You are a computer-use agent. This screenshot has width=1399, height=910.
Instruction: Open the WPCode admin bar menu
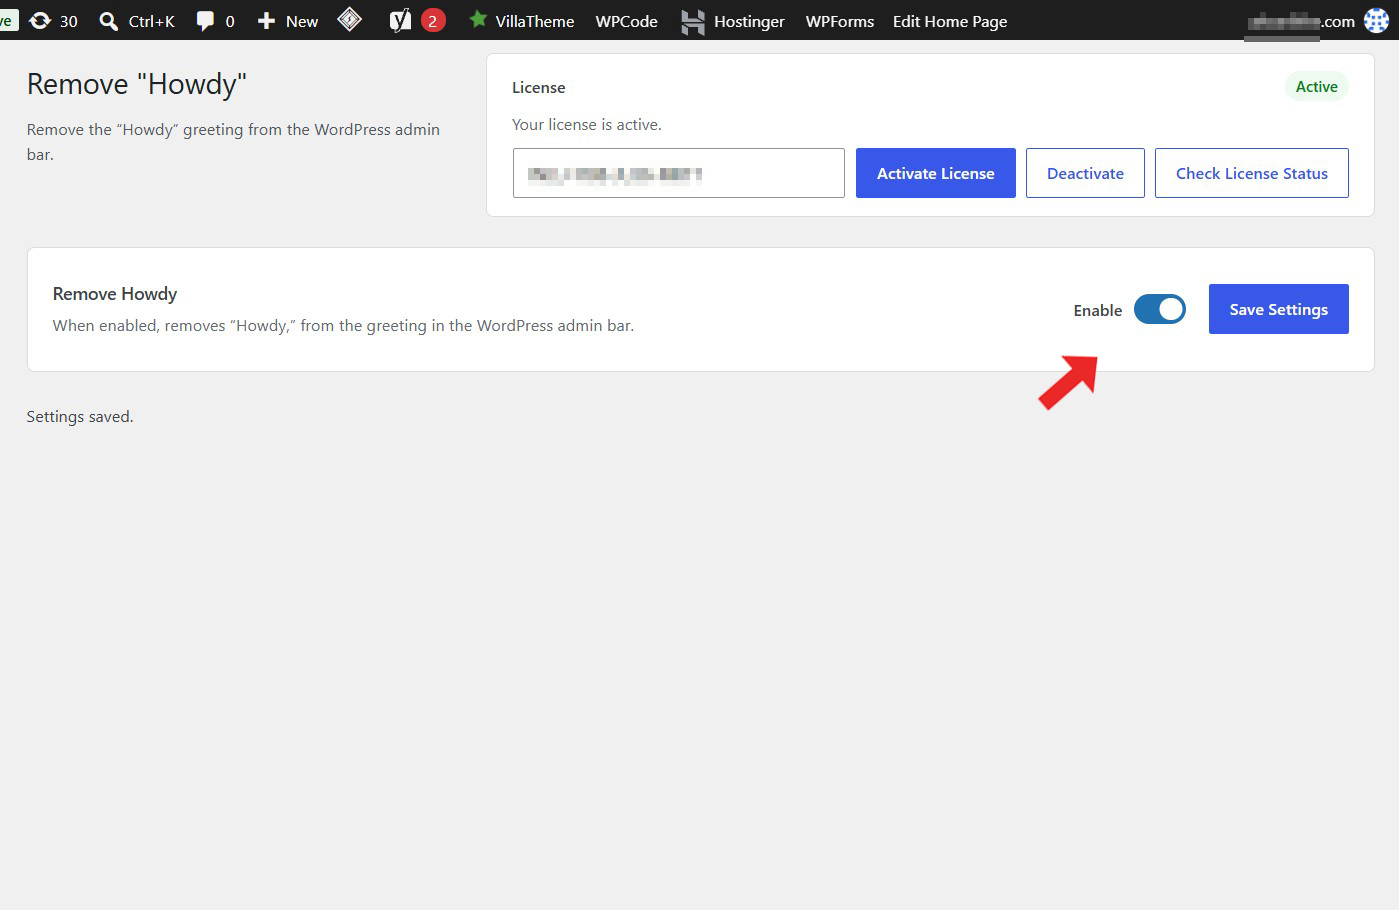626,21
